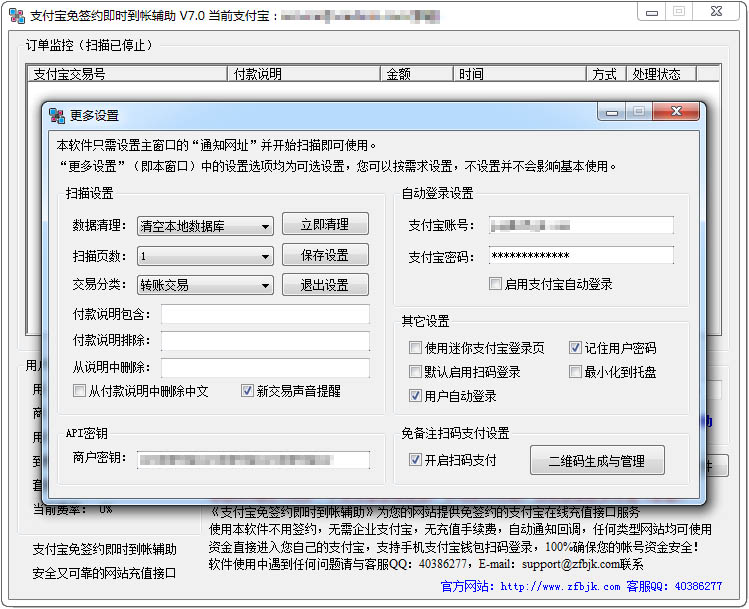Click 安全又可靠的网站充值接口 text

(x=105, y=573)
